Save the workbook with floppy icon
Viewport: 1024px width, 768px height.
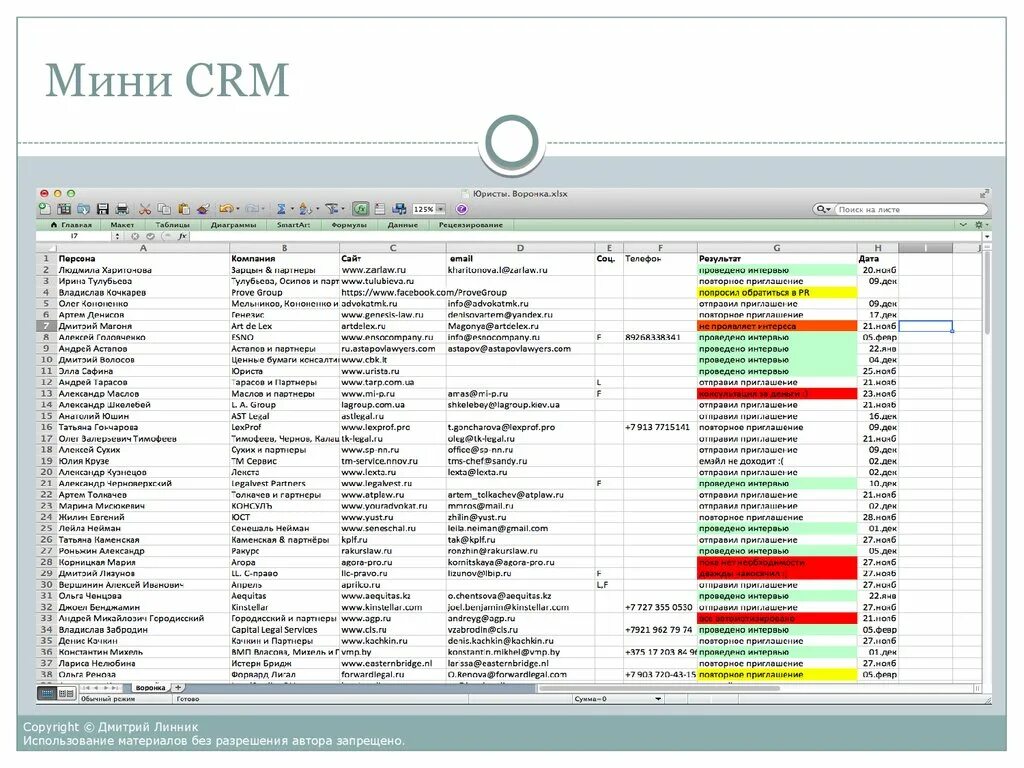click(x=103, y=209)
